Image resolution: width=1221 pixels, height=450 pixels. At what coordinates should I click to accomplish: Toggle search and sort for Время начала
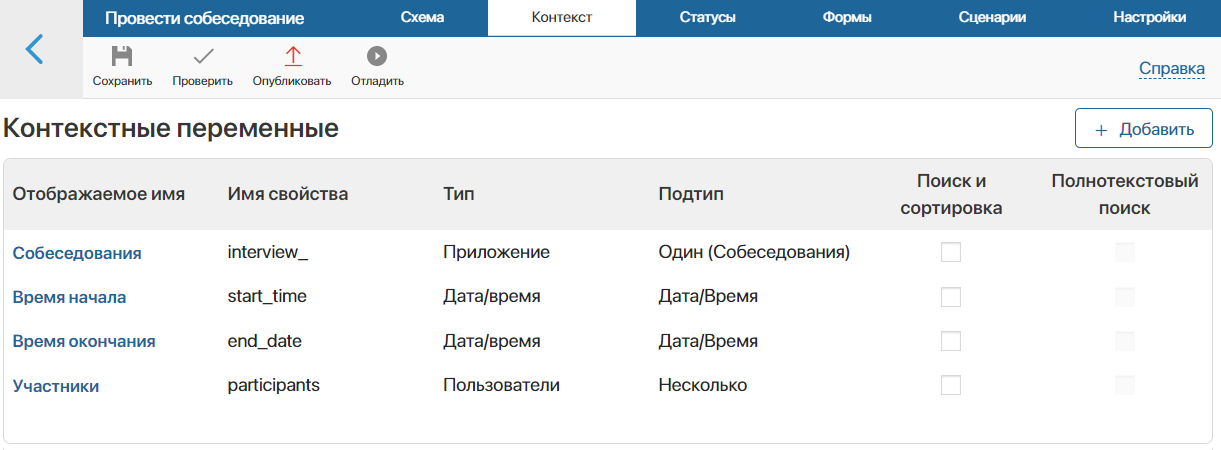951,297
